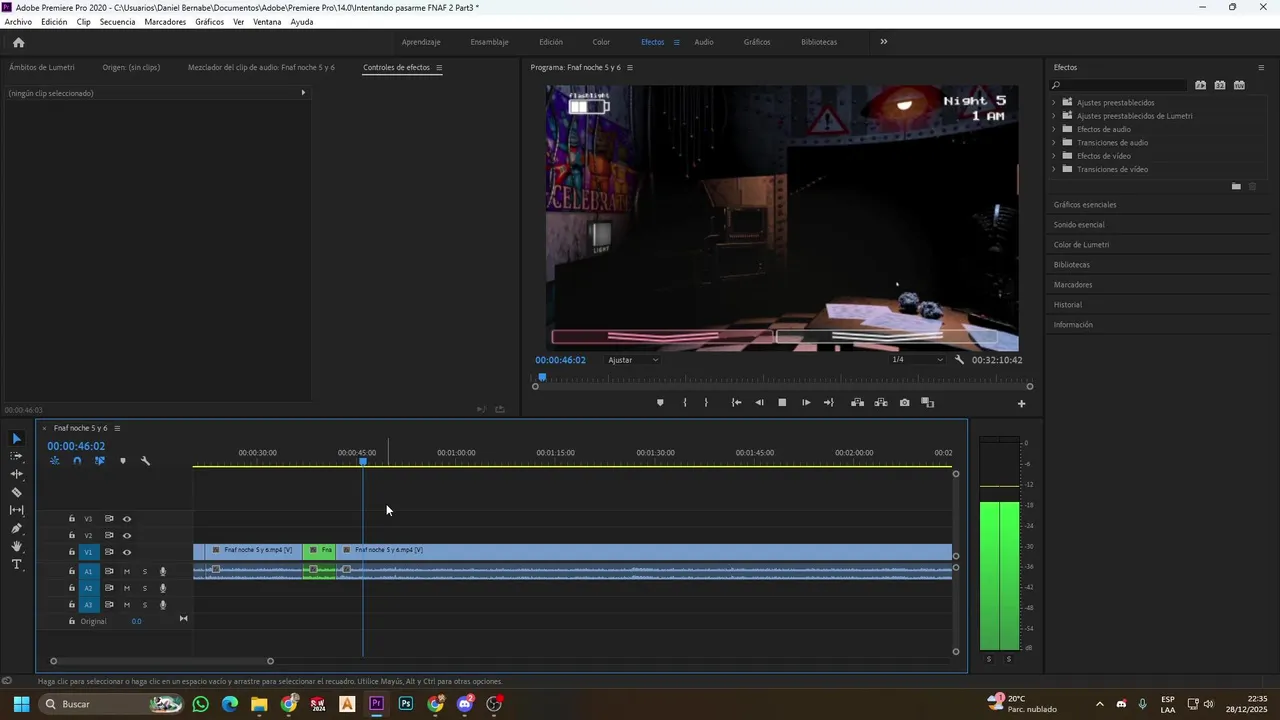Expand Ajustes preestablecidos de Lumetri folder
This screenshot has height=720, width=1280.
1054,116
